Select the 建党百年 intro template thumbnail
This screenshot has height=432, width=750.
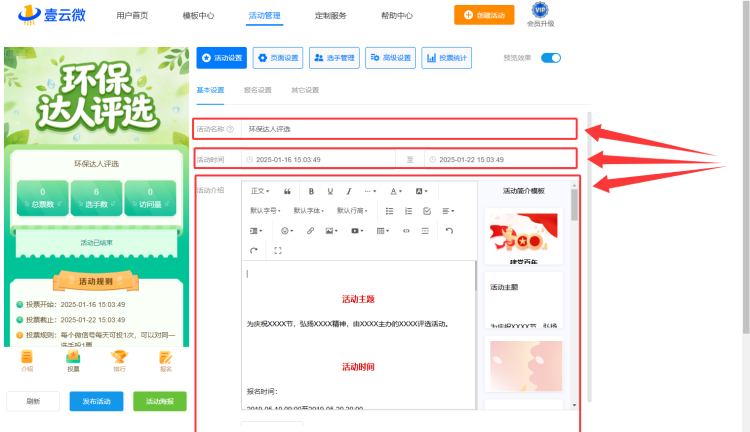(x=524, y=236)
